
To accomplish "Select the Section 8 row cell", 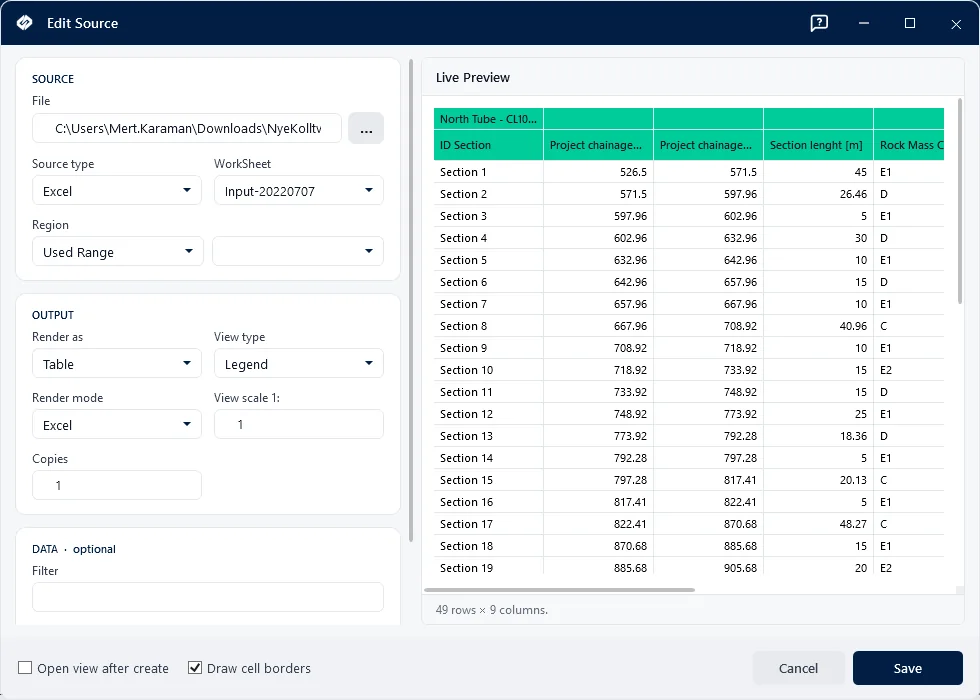I will [x=489, y=326].
